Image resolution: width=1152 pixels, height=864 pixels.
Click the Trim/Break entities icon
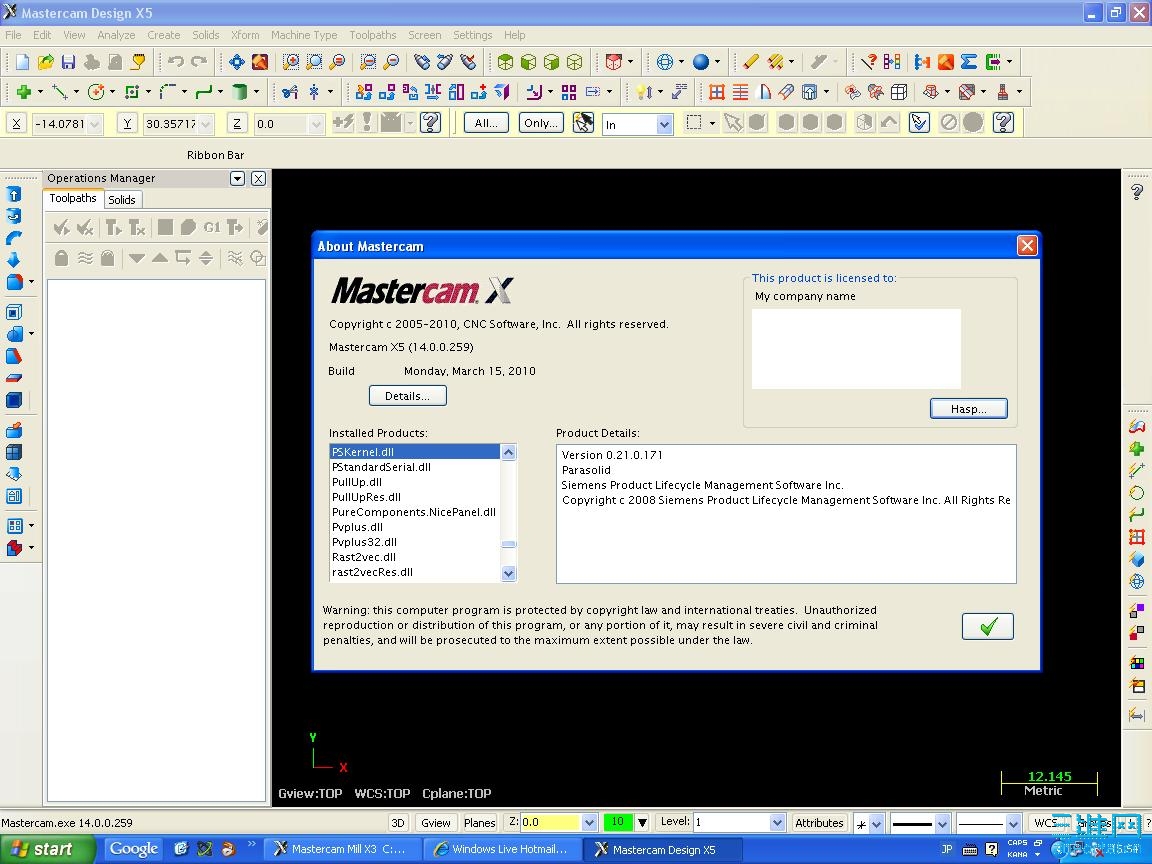coord(290,92)
